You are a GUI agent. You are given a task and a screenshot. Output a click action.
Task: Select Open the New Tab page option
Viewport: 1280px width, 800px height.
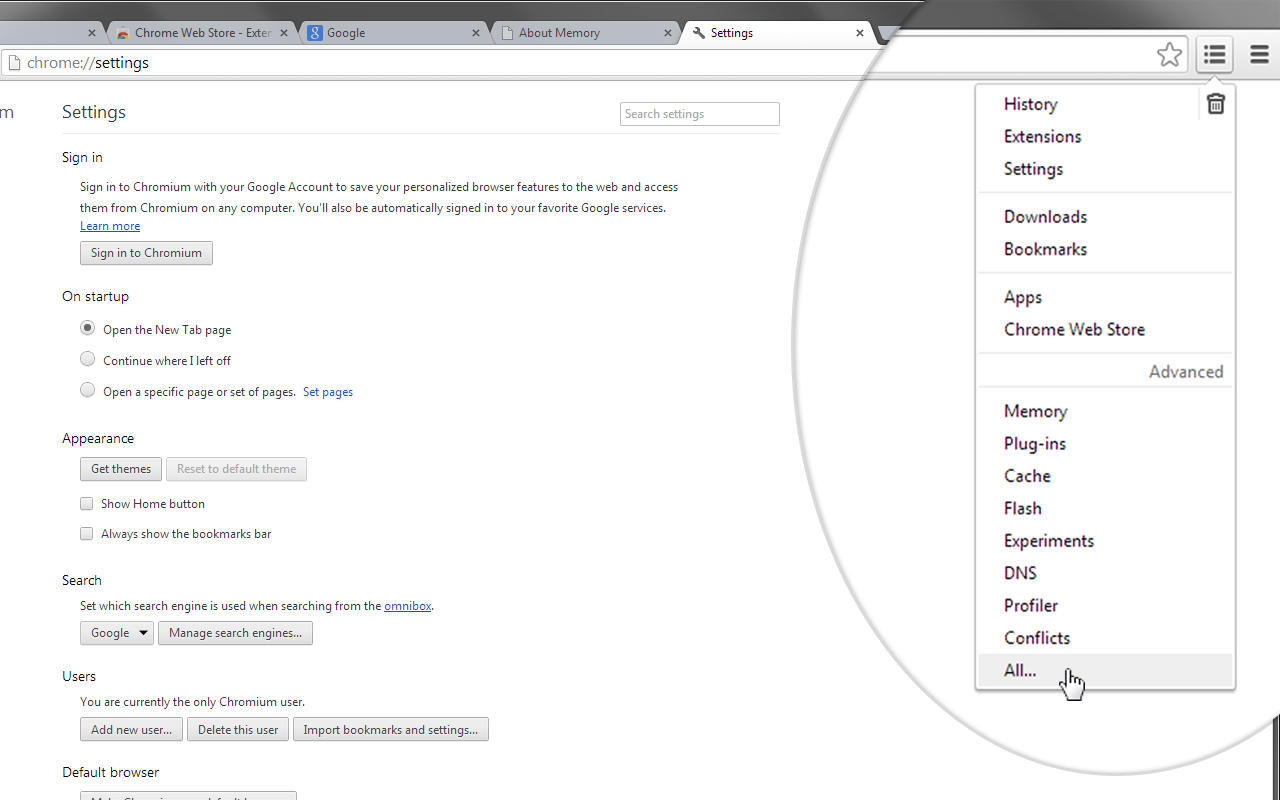click(88, 328)
